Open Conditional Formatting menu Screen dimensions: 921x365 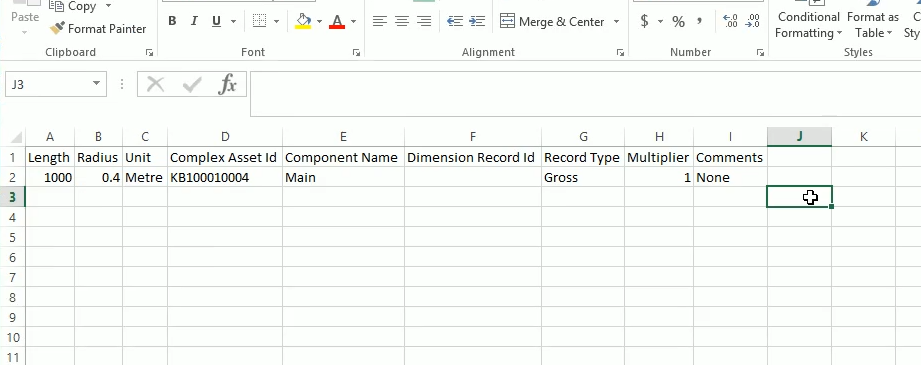coord(808,25)
